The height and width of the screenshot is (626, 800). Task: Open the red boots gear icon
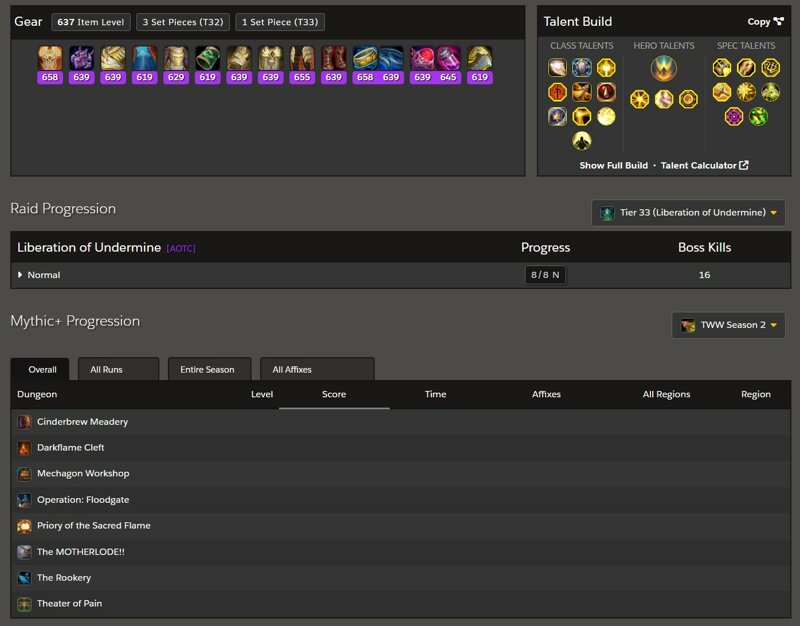[x=334, y=58]
